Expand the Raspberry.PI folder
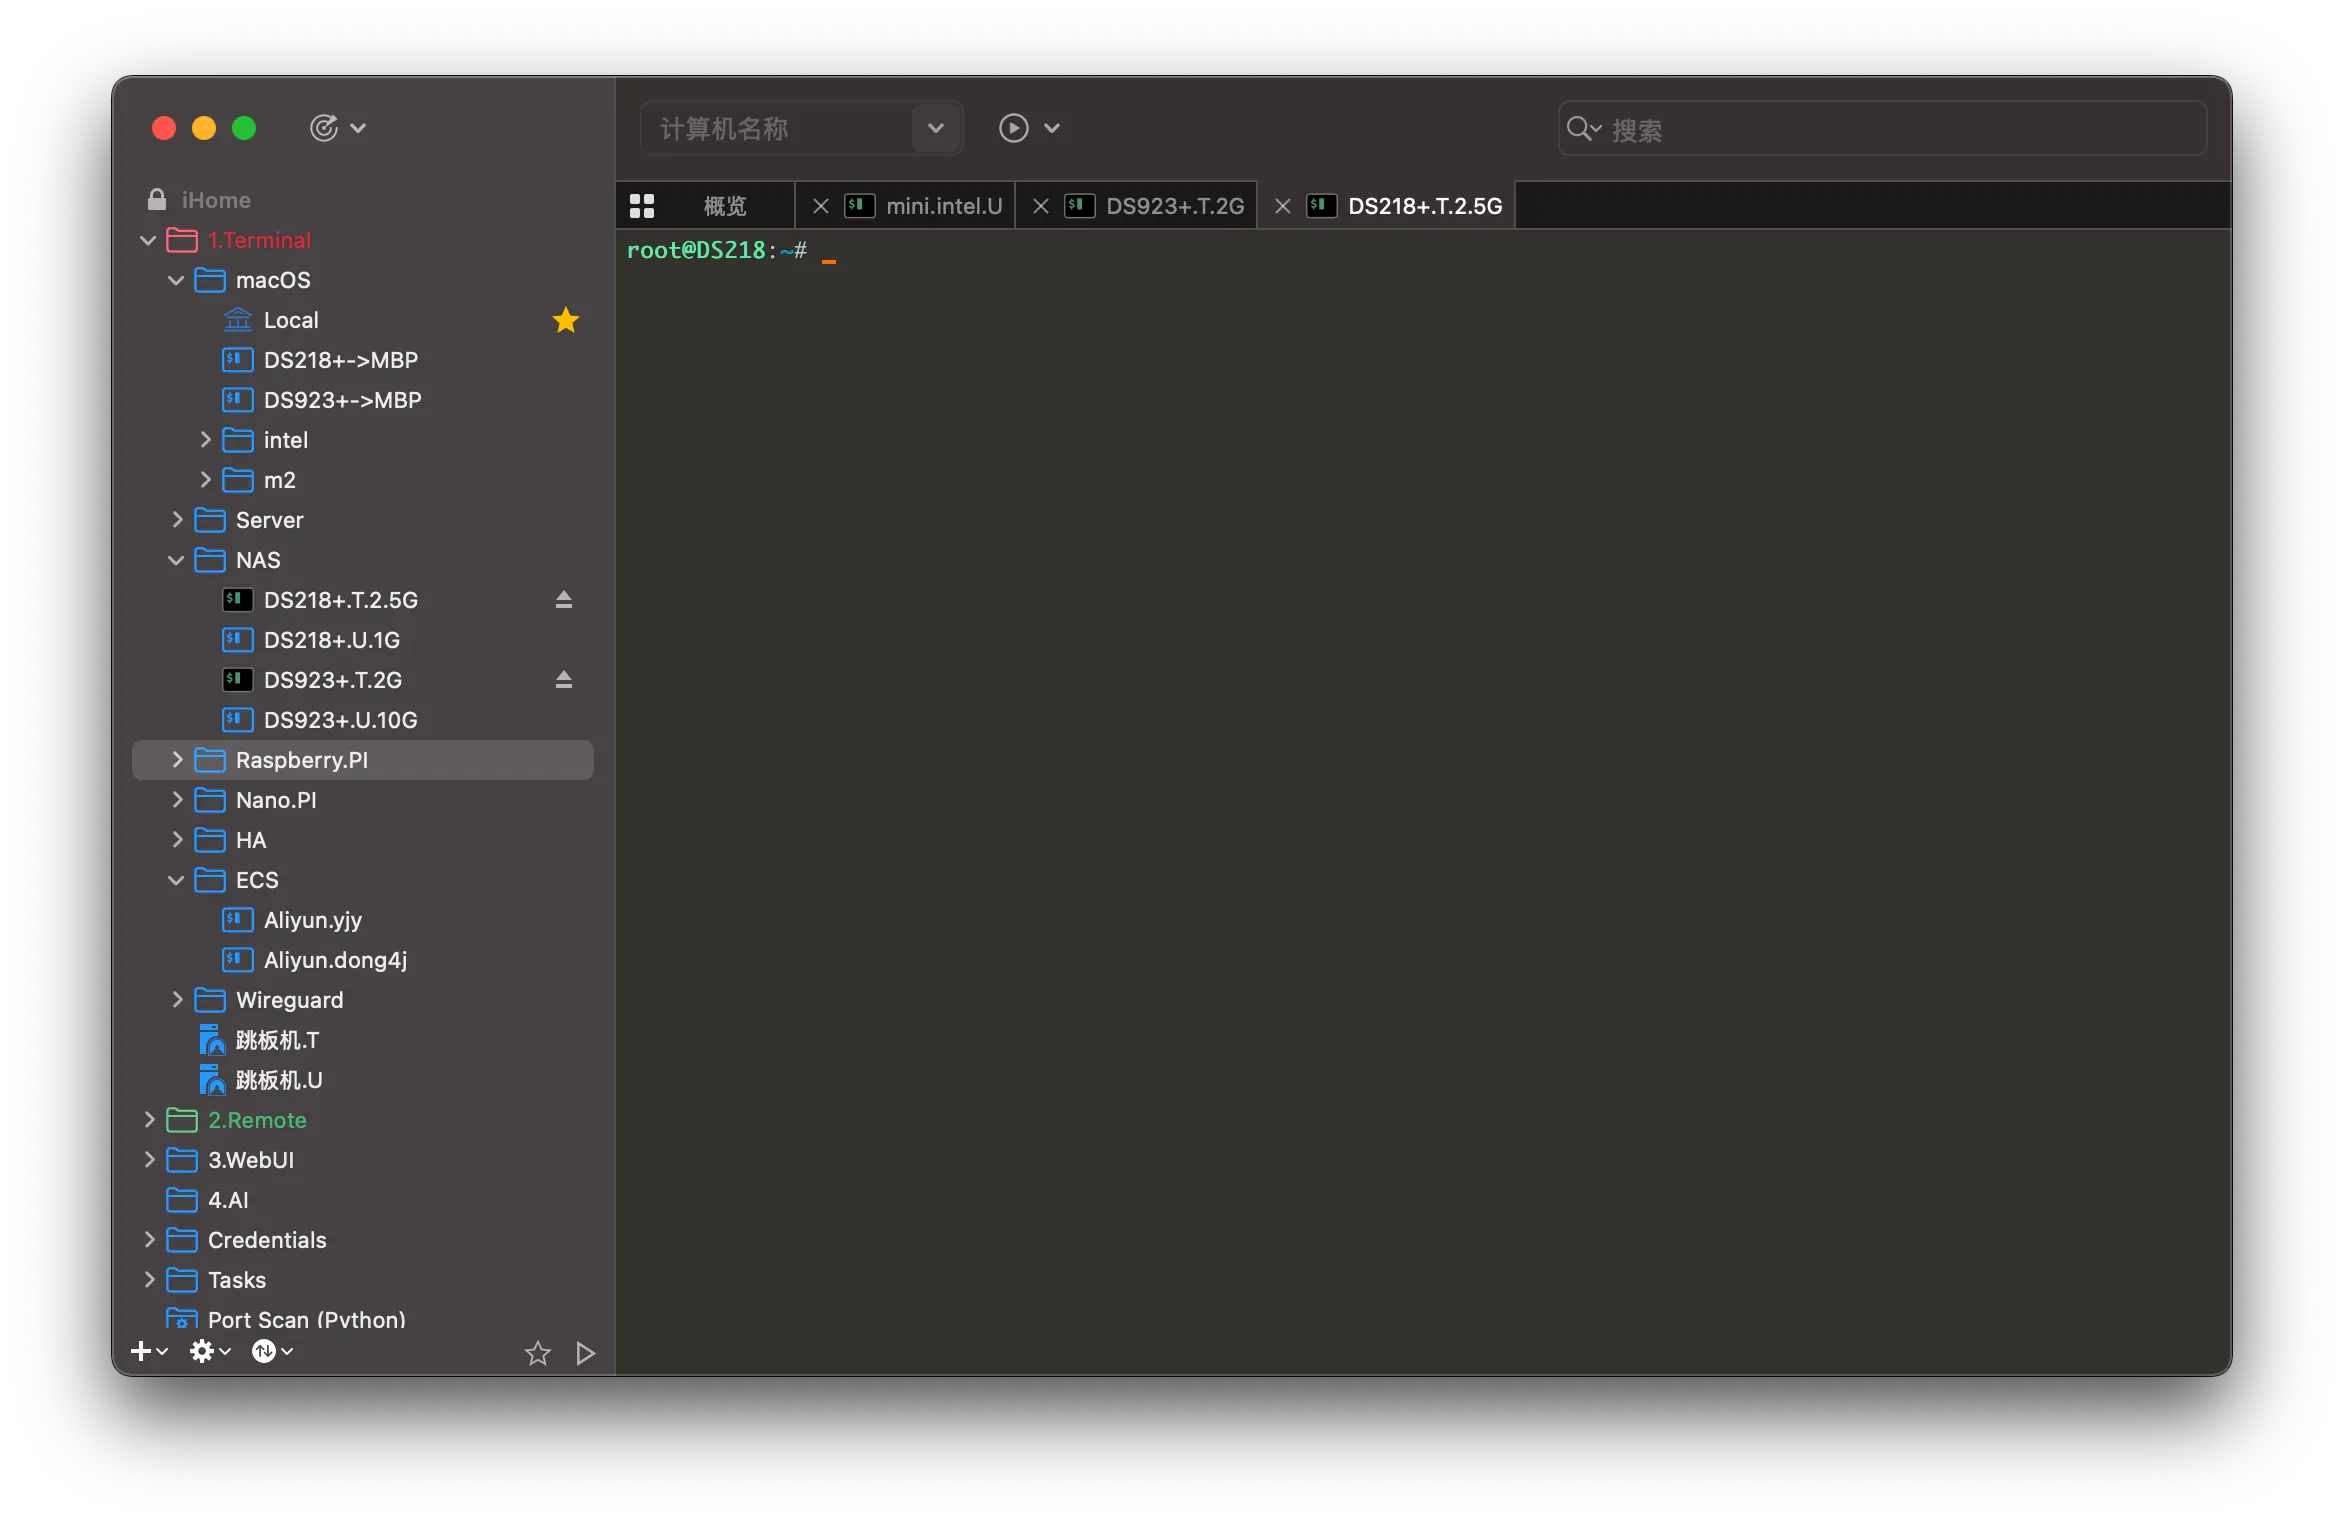Screen dimensions: 2344x1524 tap(177, 760)
